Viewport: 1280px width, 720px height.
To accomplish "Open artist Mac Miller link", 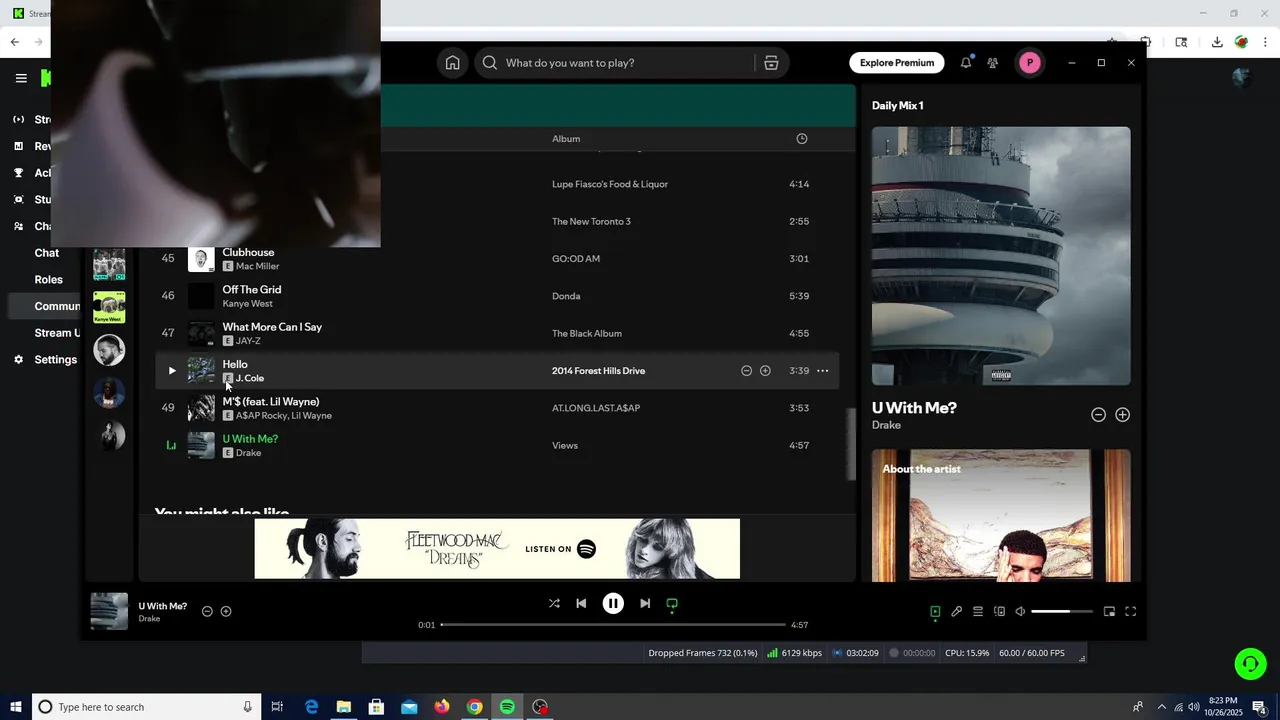I will pyautogui.click(x=257, y=267).
